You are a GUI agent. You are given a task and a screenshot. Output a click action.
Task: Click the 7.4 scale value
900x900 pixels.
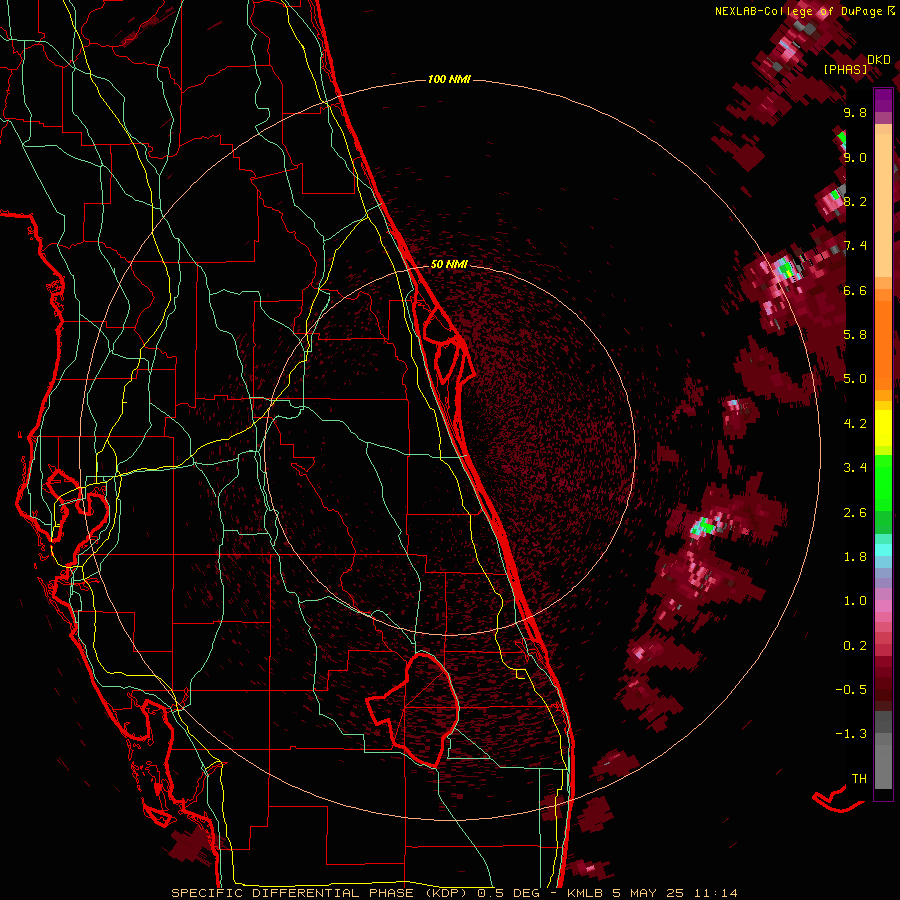[855, 246]
